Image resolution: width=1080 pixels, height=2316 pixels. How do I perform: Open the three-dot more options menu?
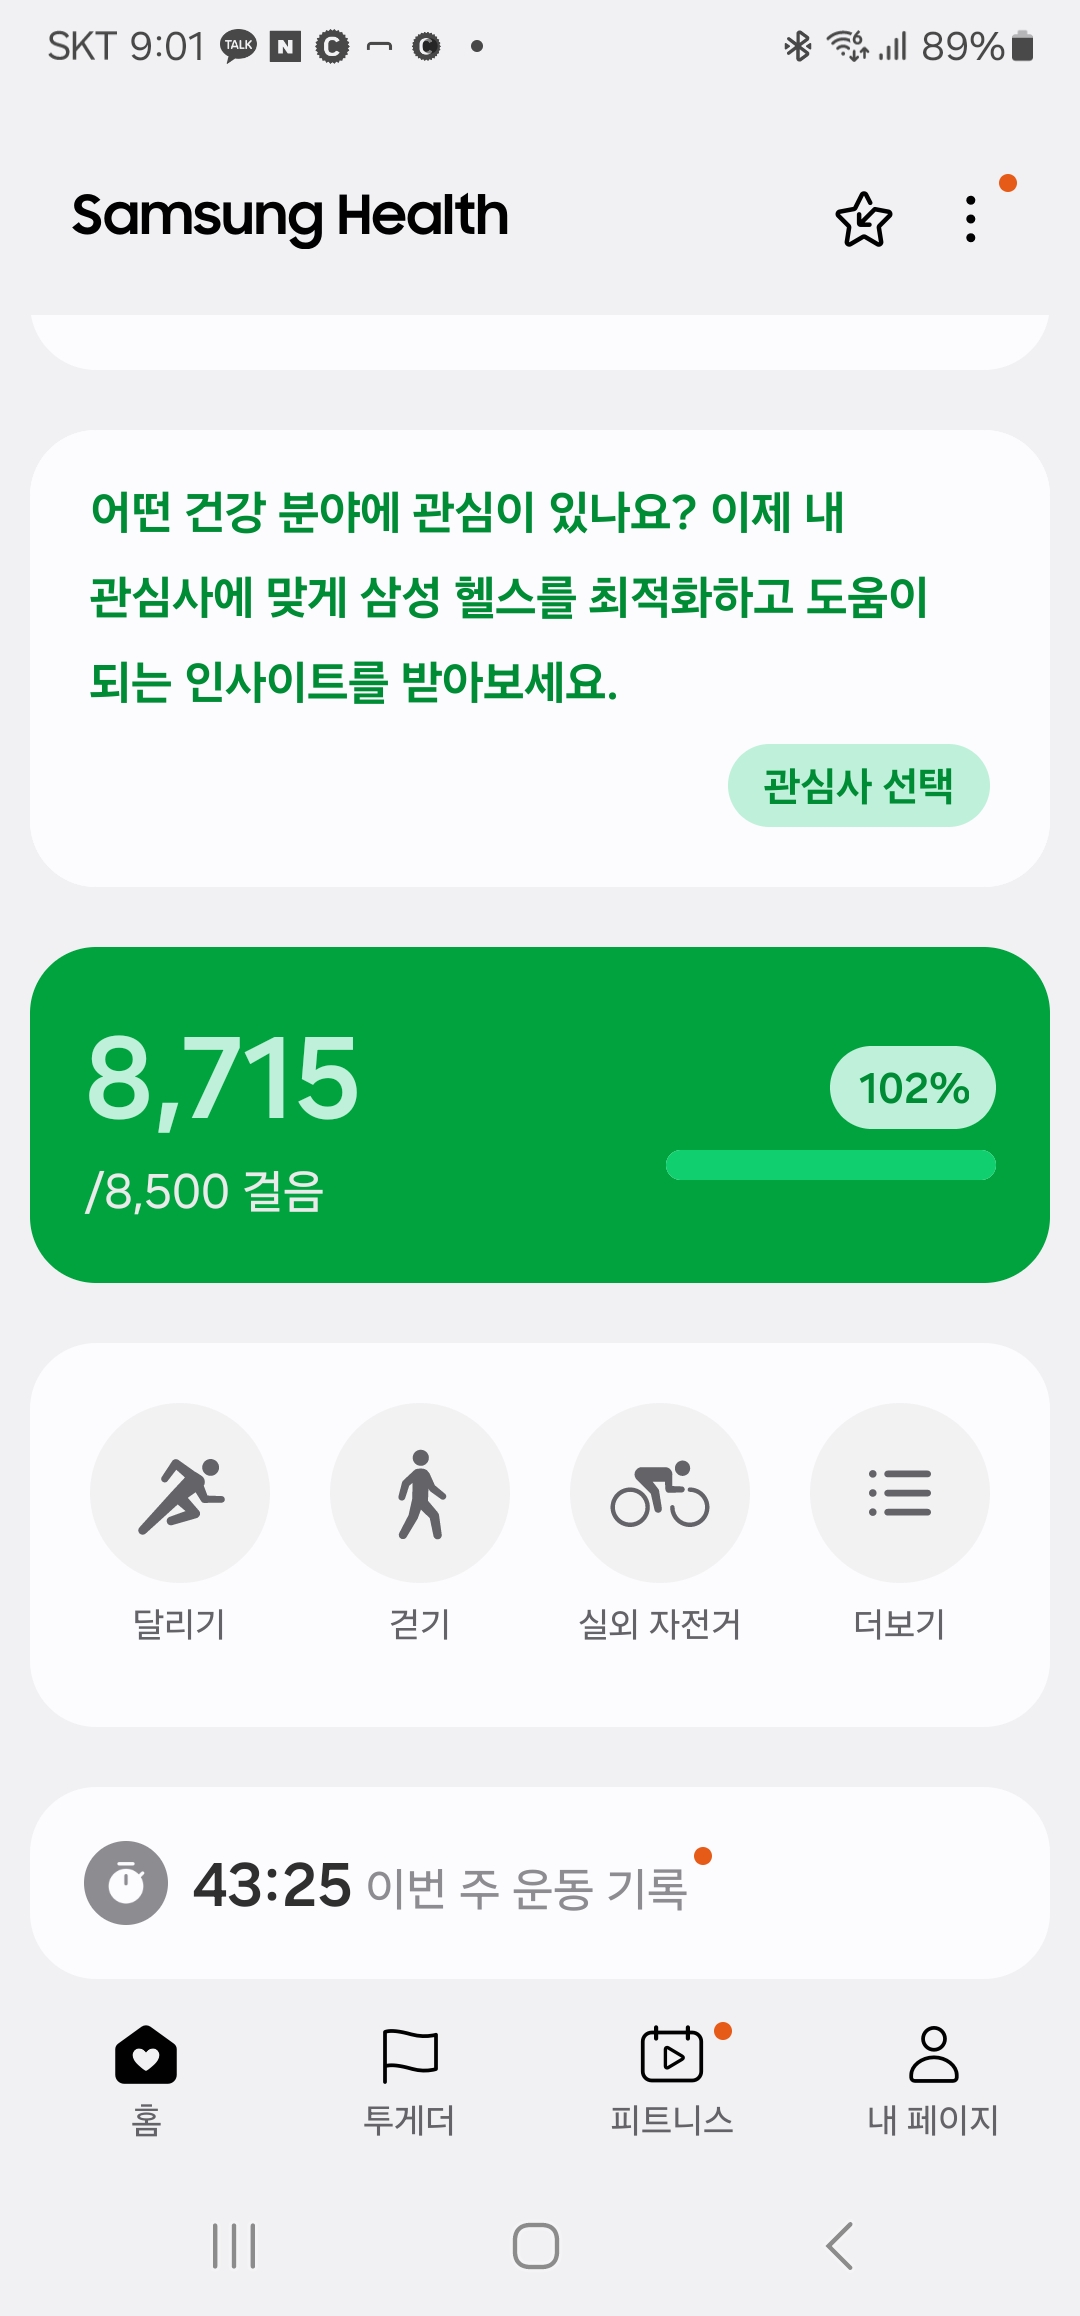(x=970, y=219)
